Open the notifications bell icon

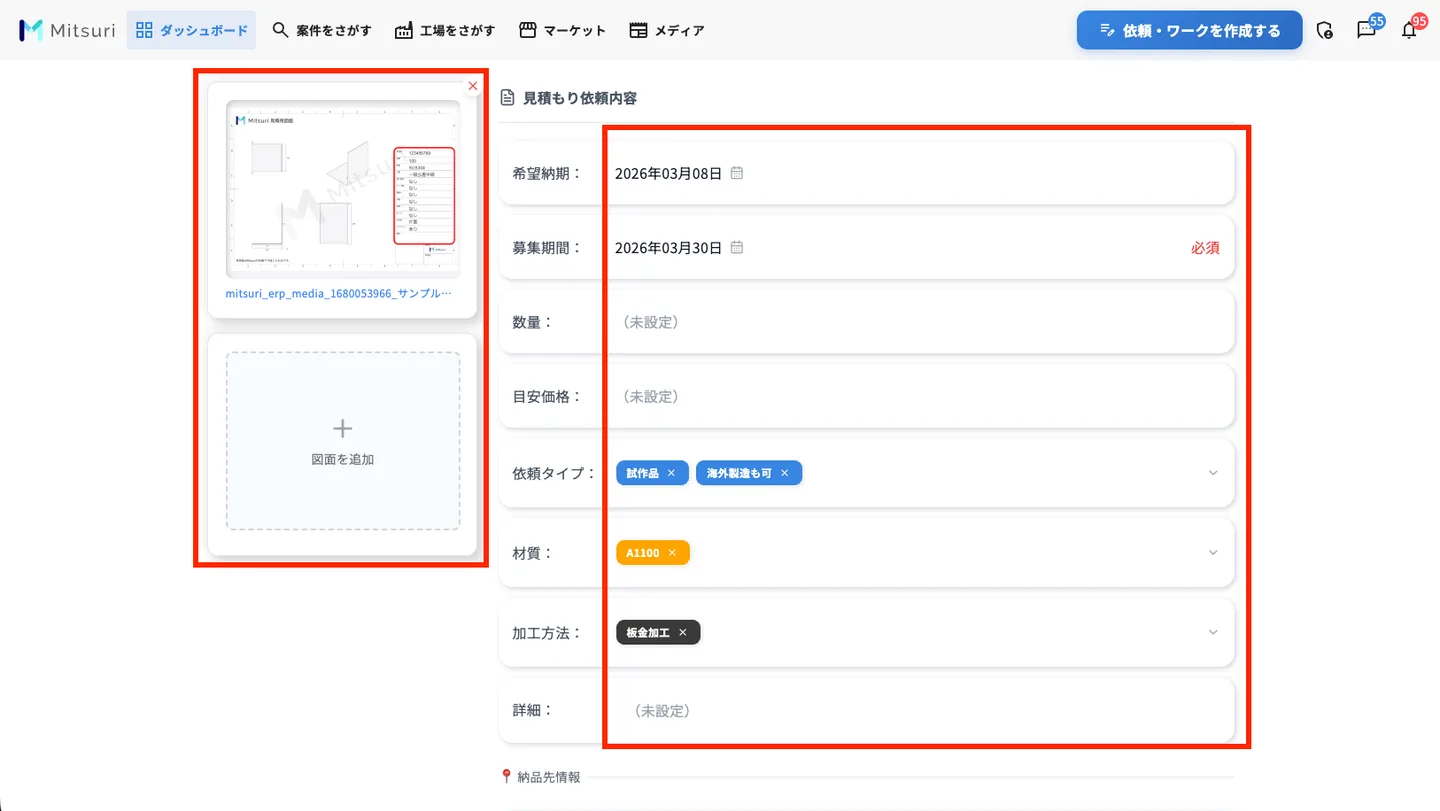point(1409,30)
